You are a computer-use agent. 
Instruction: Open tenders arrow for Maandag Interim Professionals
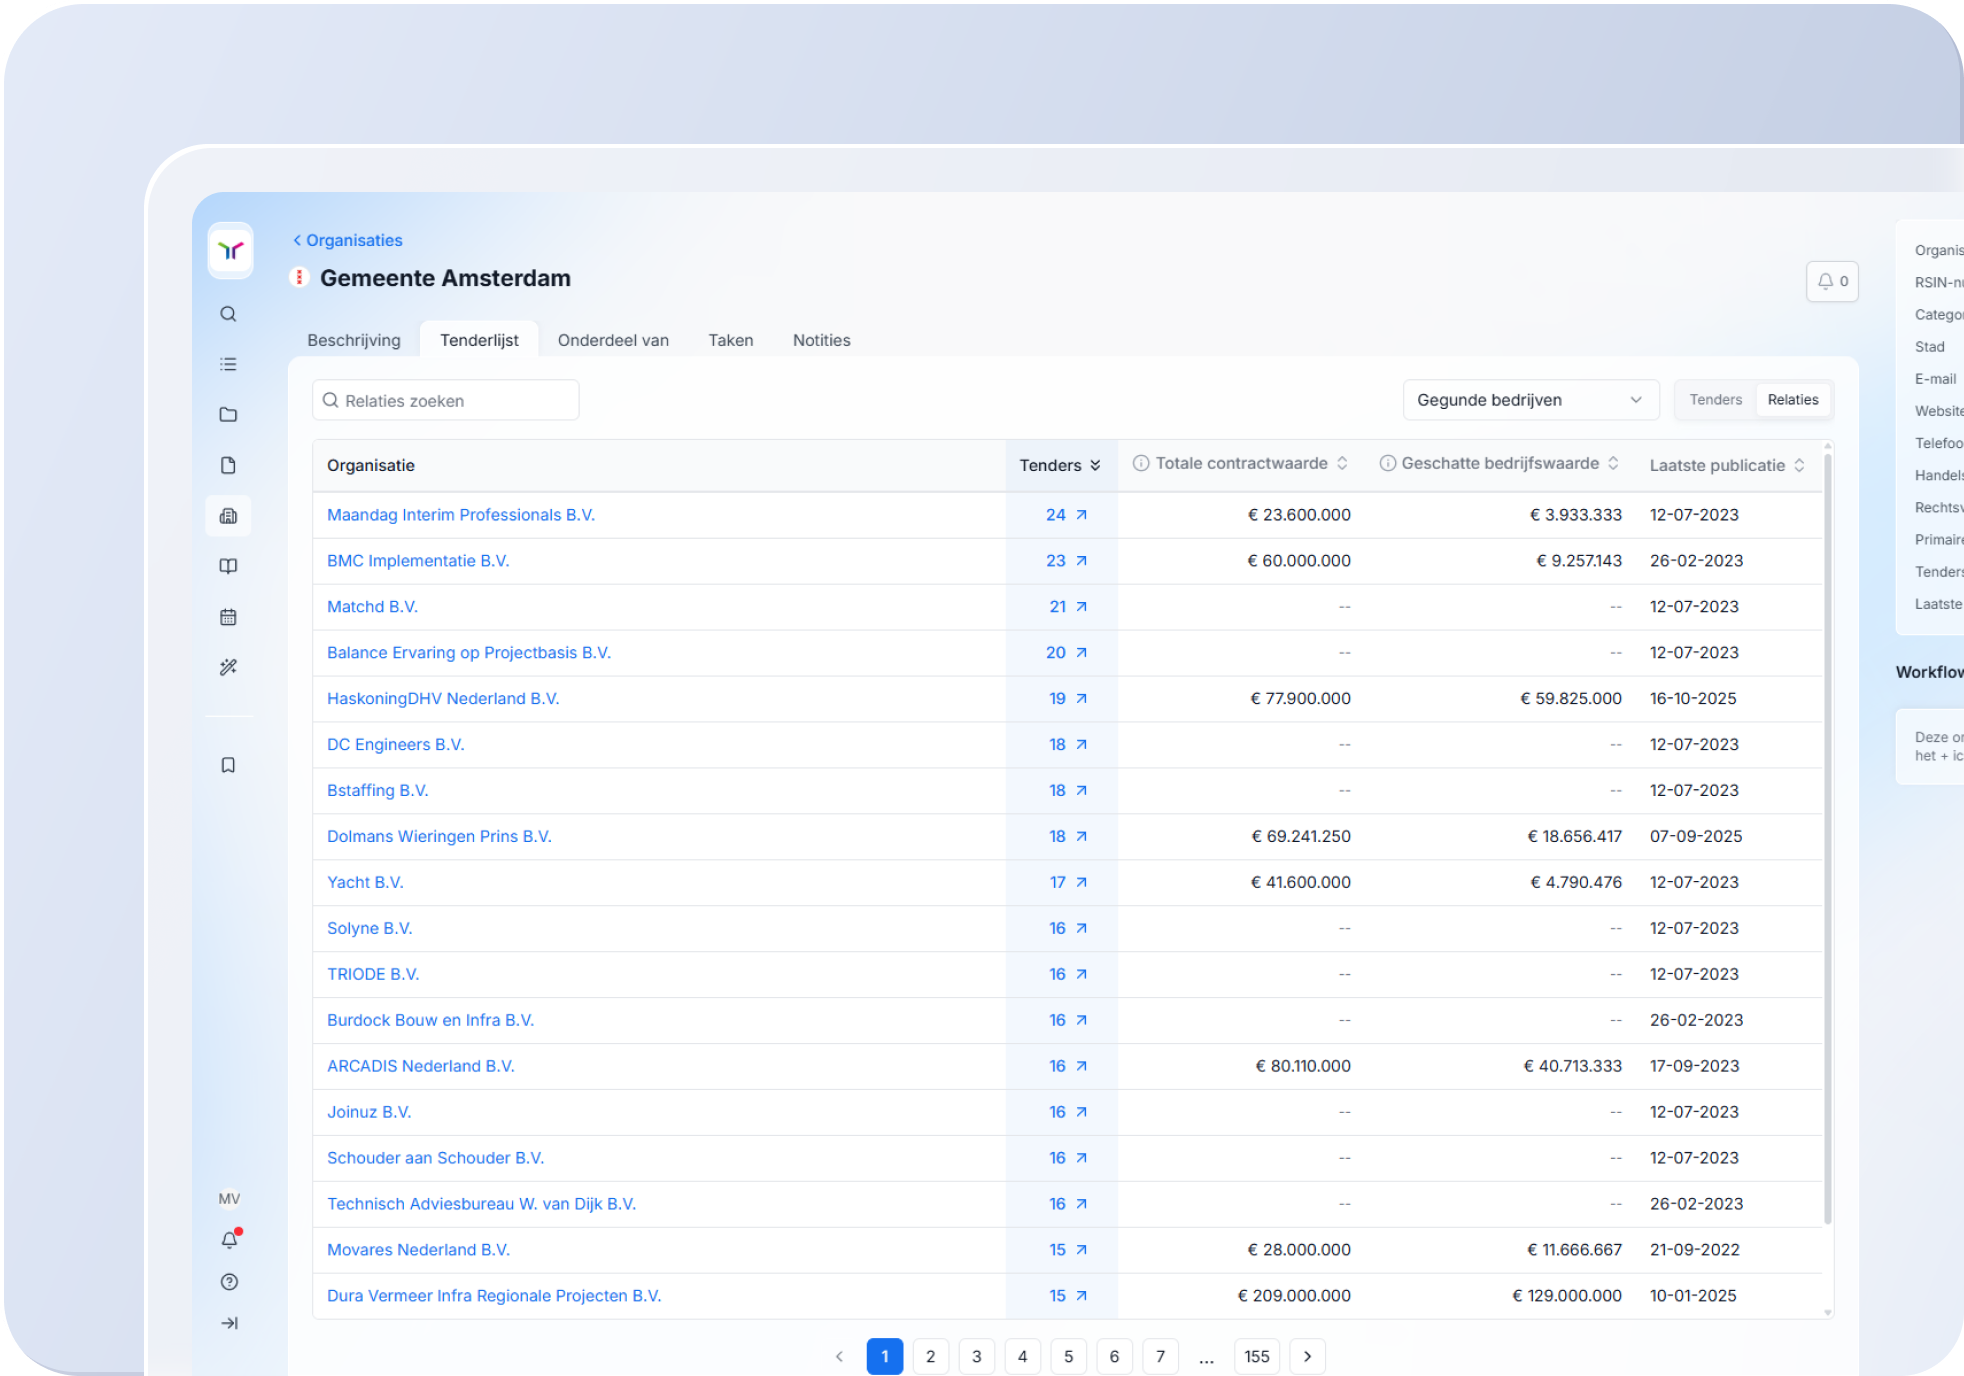coord(1081,515)
